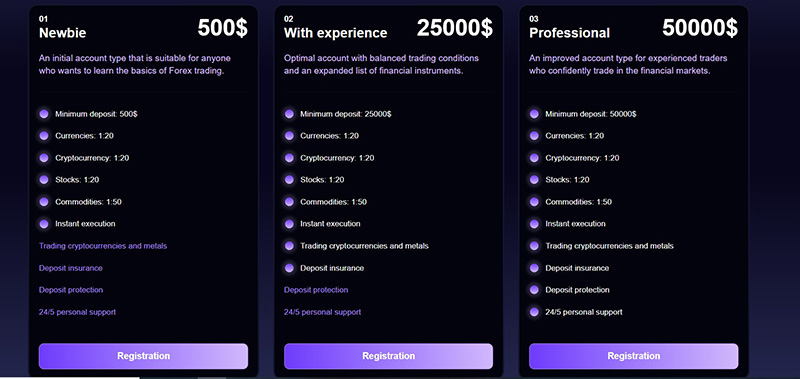Click the Registration button under Professional plan
The image size is (800, 379).
(634, 356)
